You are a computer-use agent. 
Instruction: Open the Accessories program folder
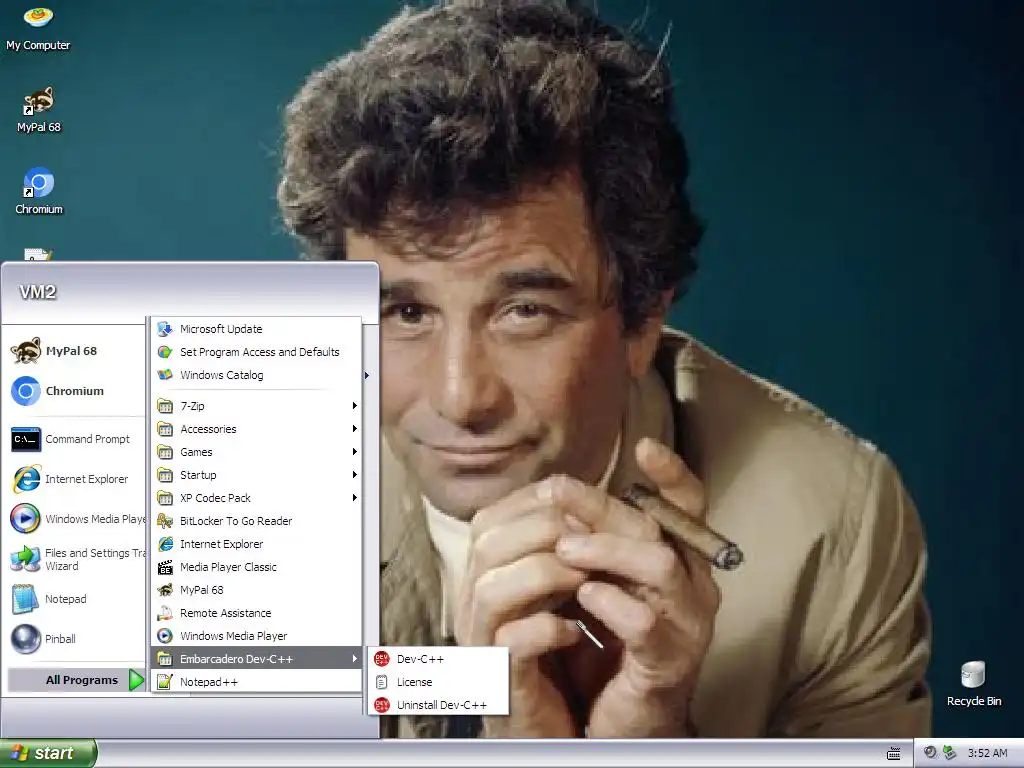tap(257, 428)
